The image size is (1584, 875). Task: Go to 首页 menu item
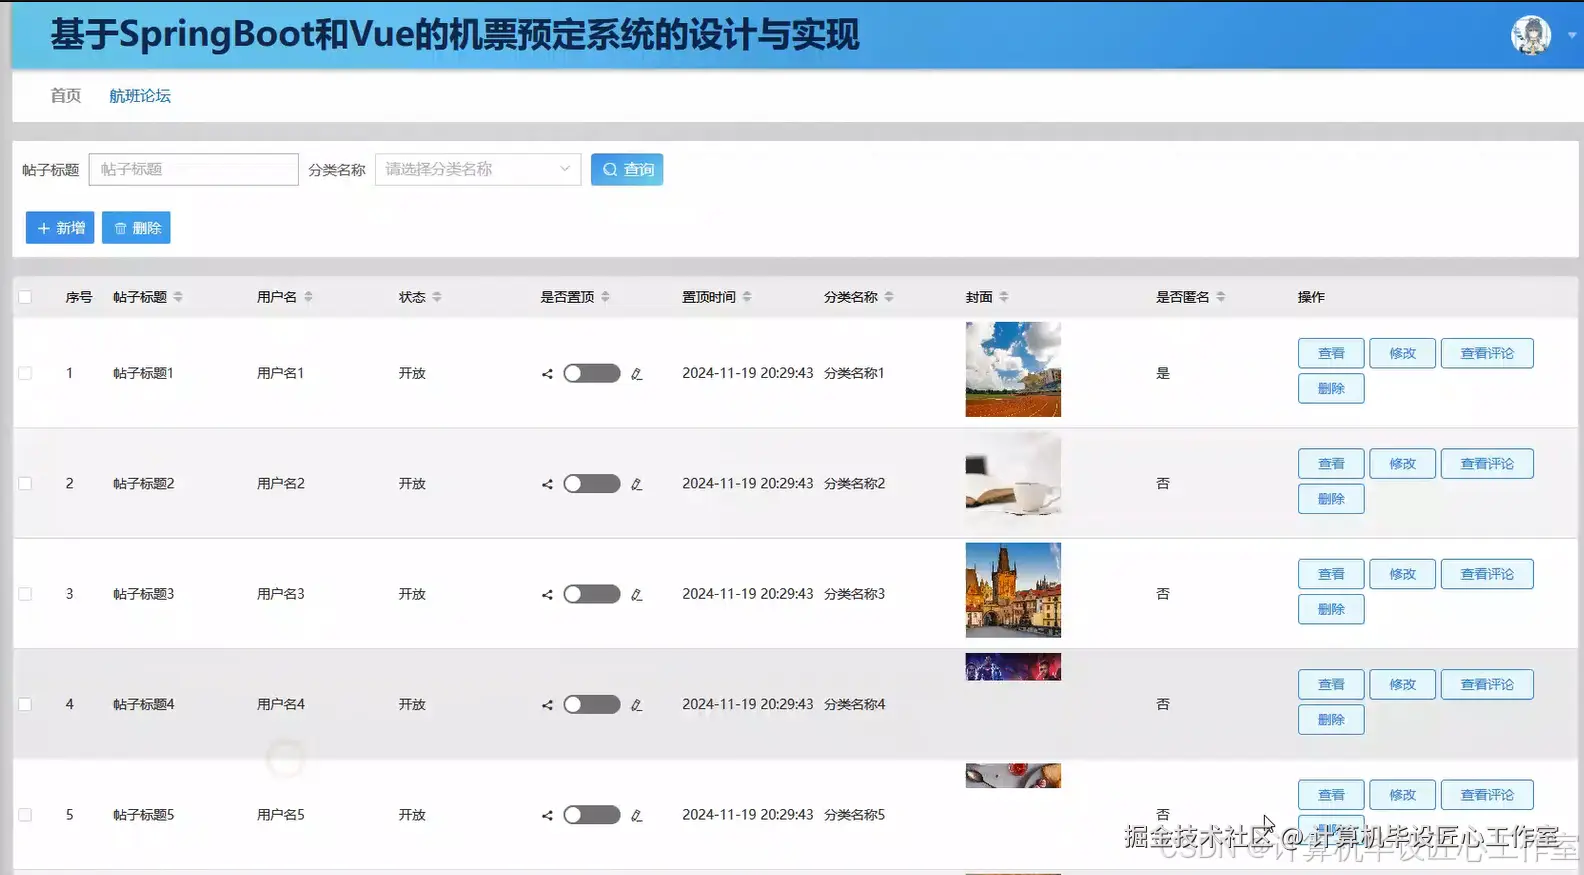coord(66,96)
